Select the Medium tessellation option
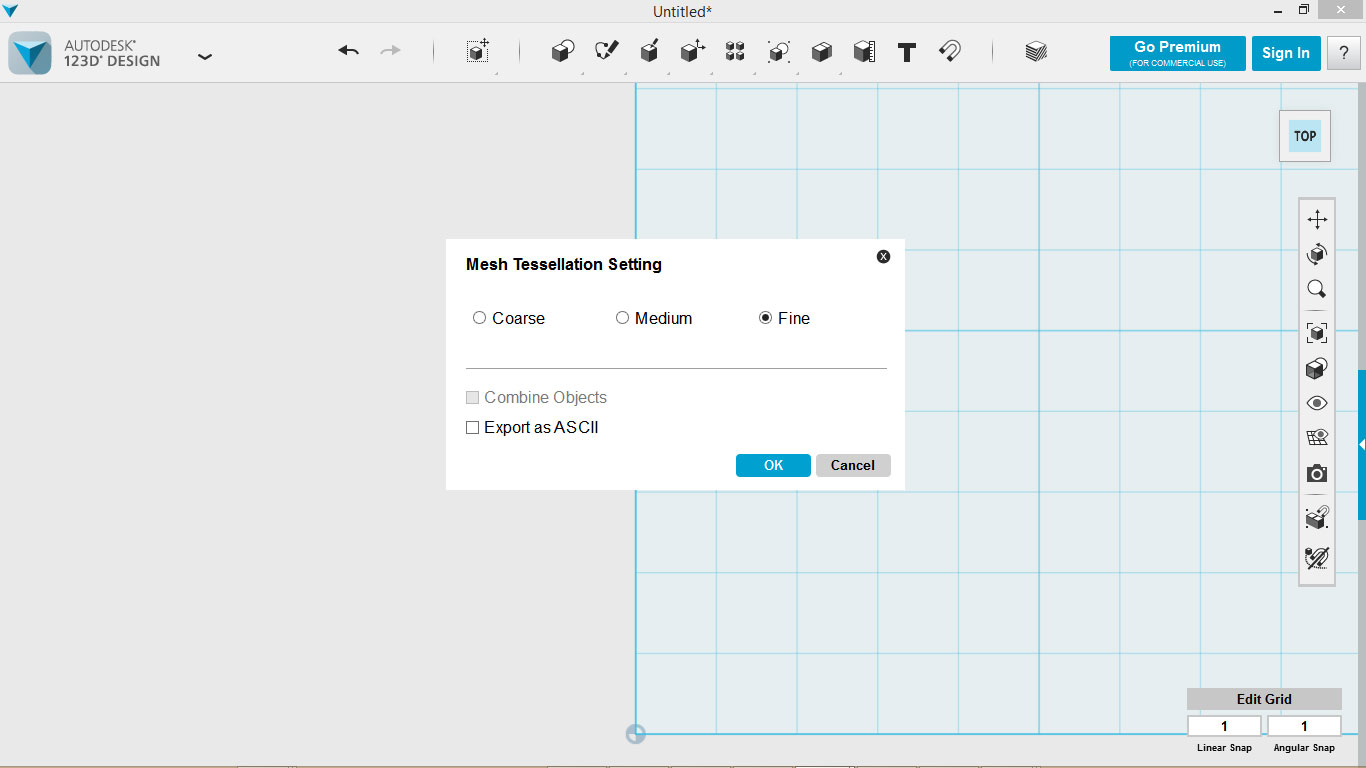The height and width of the screenshot is (768, 1366). pos(622,318)
